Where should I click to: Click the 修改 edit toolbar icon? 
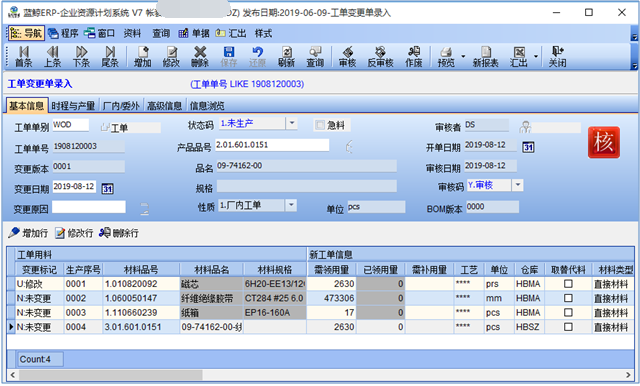click(x=171, y=56)
